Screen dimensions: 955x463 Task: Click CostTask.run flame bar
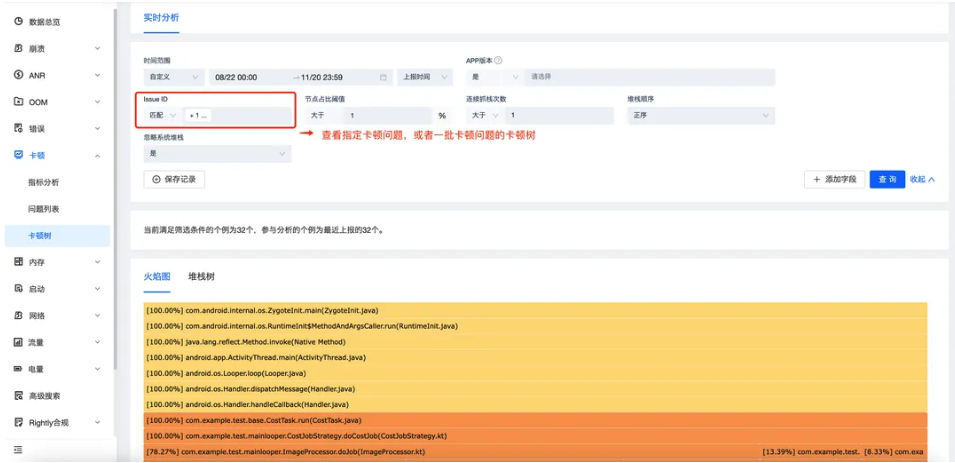(535, 420)
